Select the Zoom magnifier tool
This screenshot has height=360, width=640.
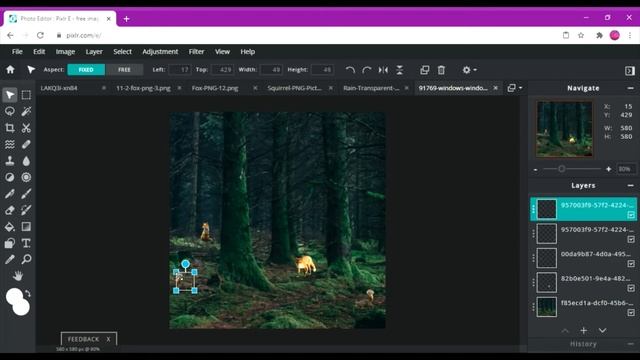point(26,260)
